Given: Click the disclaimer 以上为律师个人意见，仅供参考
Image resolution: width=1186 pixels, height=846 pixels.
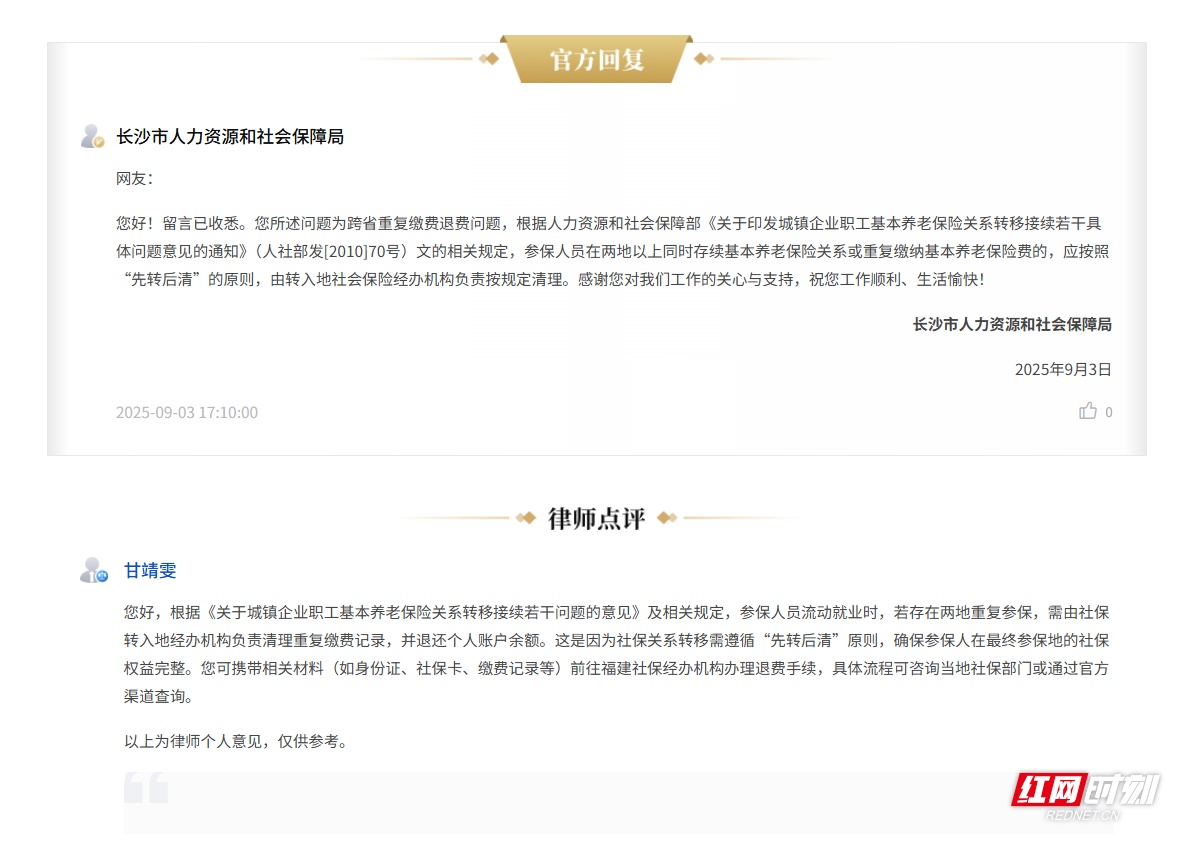Looking at the screenshot, I should (235, 742).
